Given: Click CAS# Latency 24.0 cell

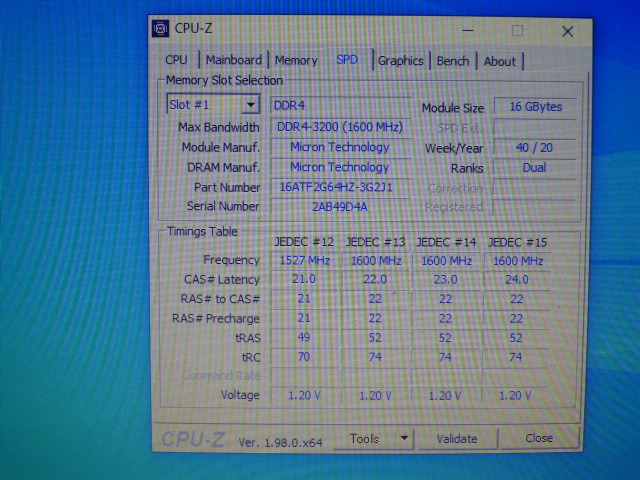Looking at the screenshot, I should (x=517, y=280).
